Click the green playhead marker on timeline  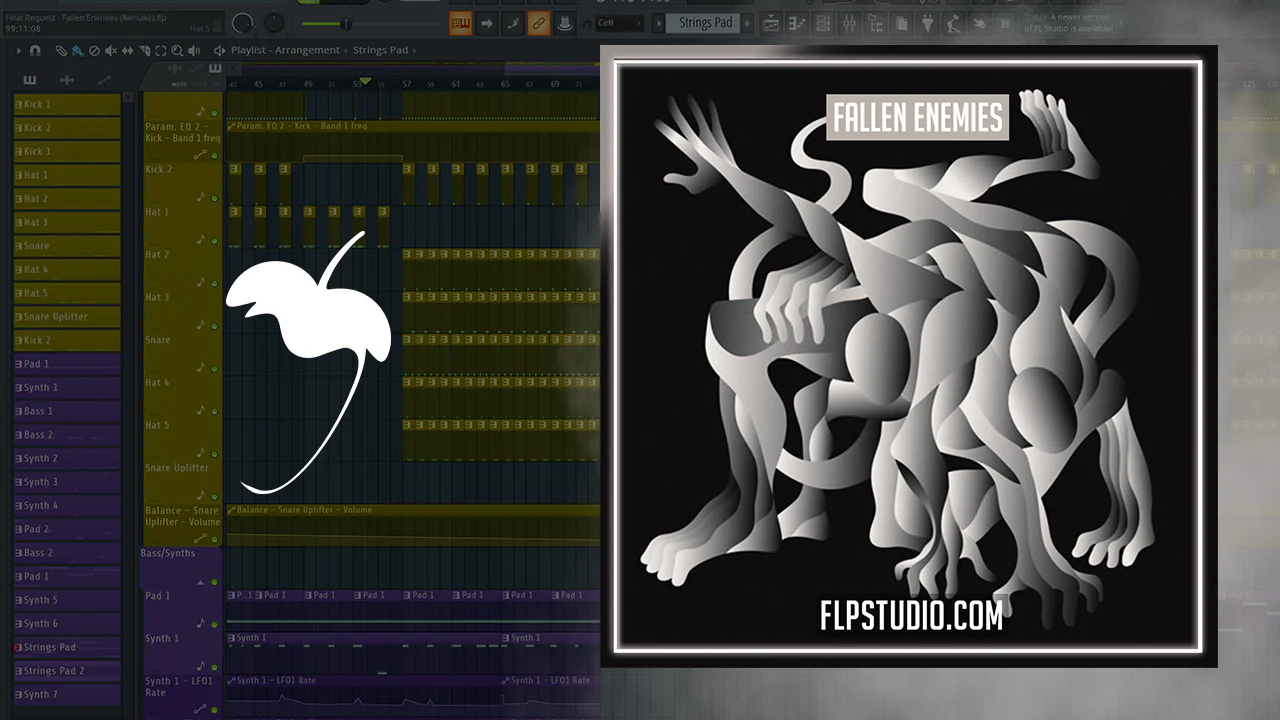point(365,81)
